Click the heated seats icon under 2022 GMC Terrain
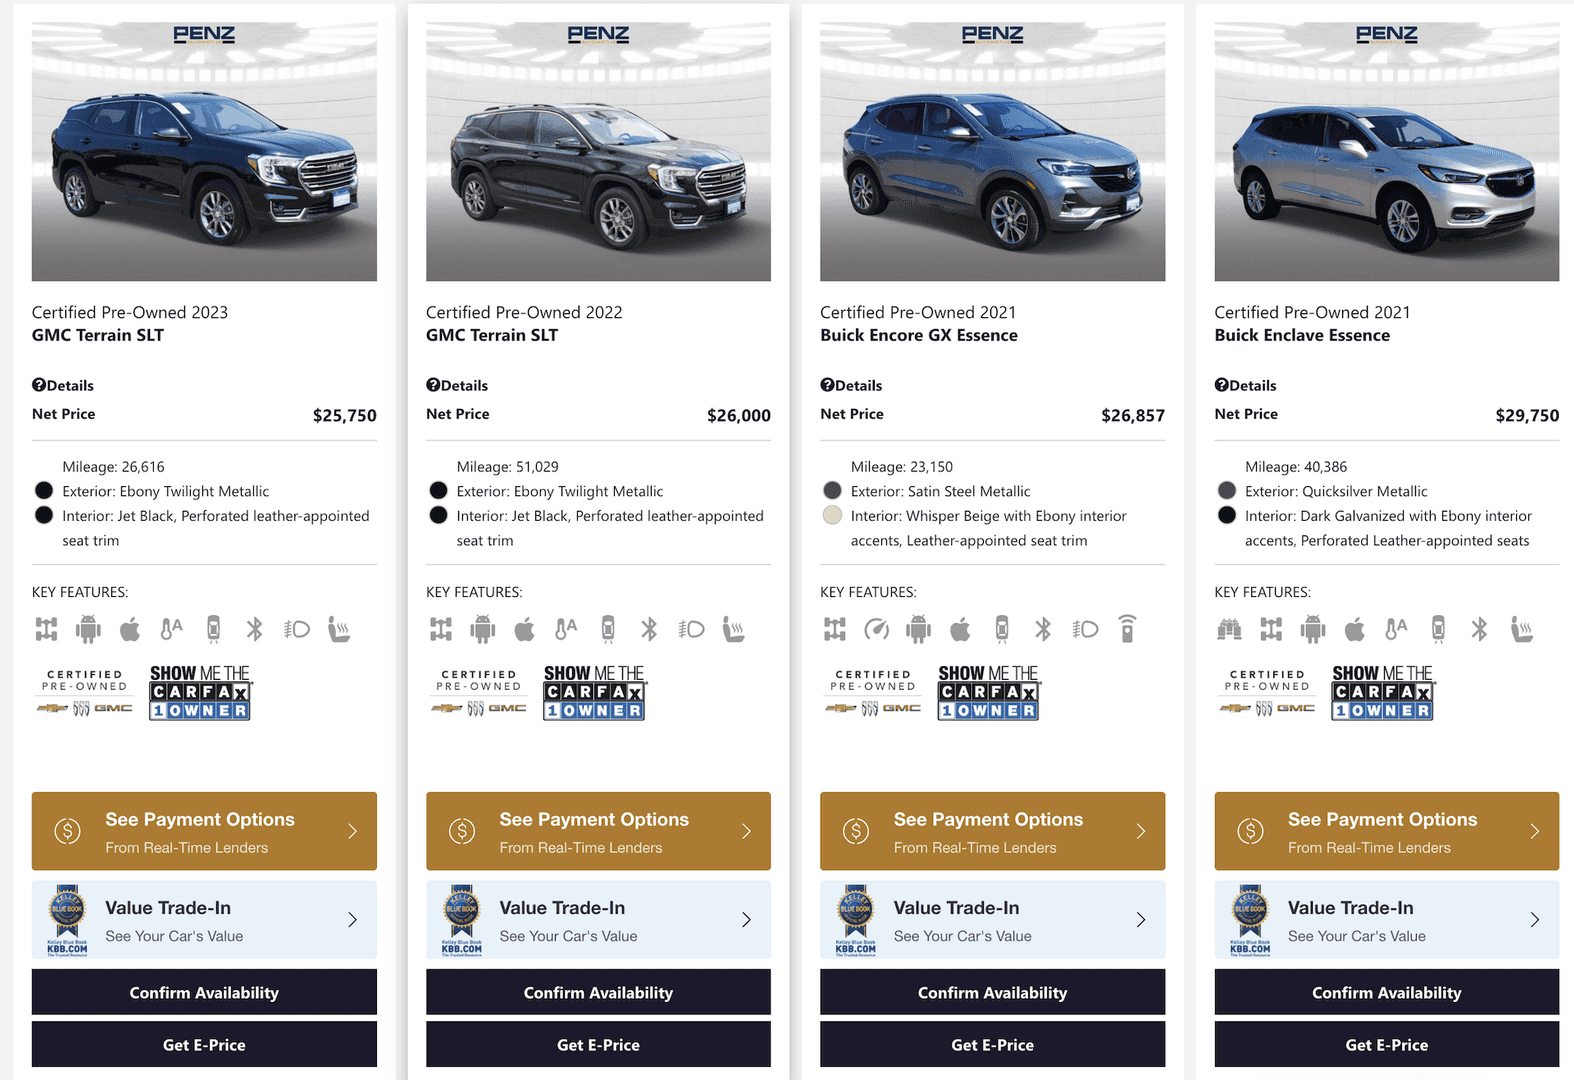 pos(733,629)
